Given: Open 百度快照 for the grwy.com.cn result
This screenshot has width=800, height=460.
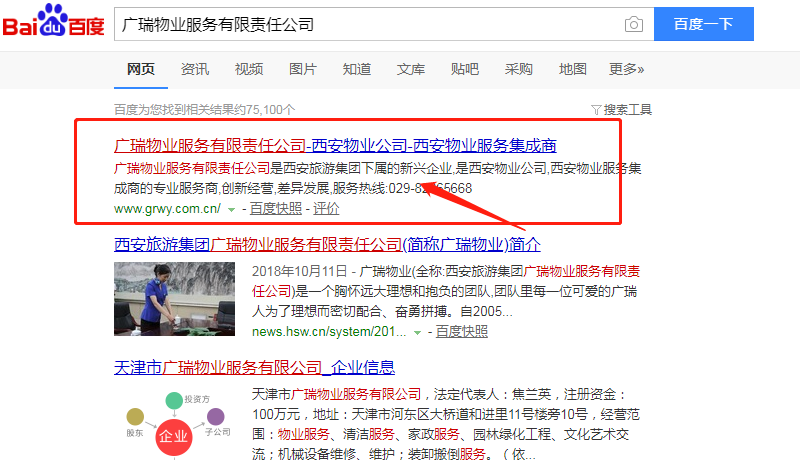Looking at the screenshot, I should click(275, 208).
